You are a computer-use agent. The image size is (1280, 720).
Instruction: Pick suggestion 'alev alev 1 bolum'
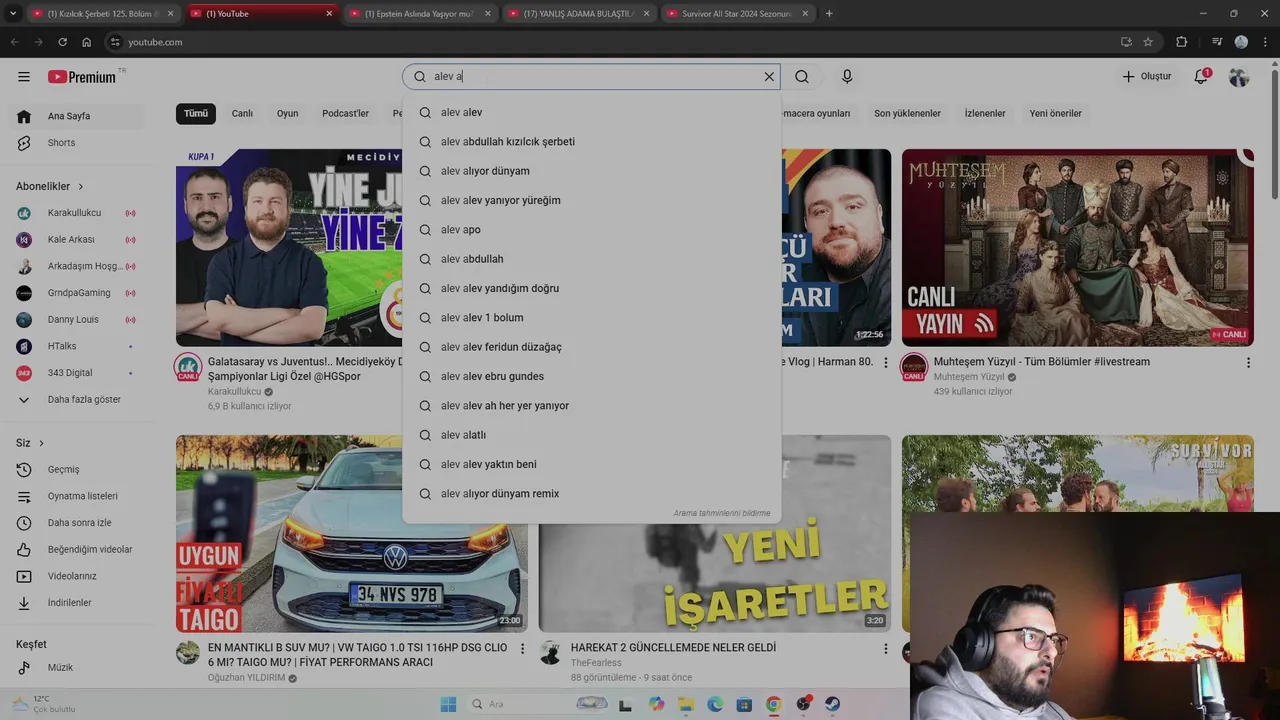coord(592,318)
